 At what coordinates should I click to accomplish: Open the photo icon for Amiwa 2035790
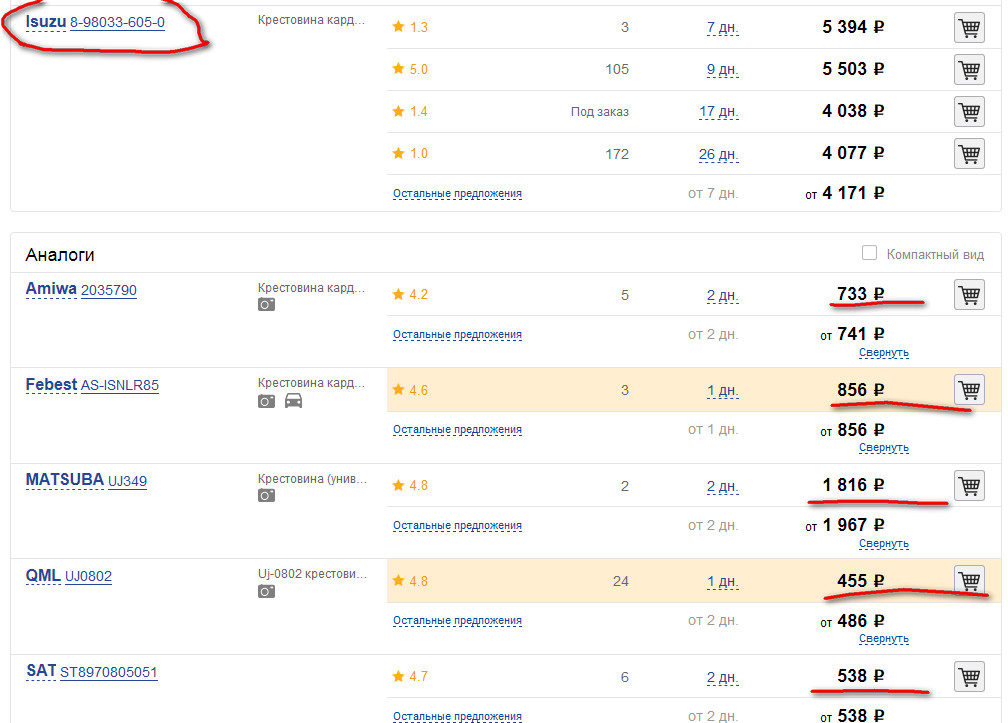tap(266, 305)
